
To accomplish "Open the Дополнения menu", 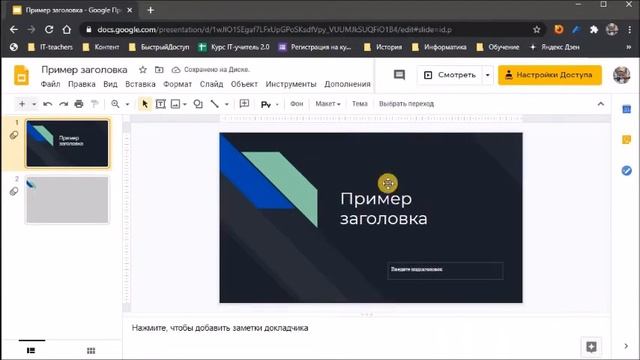I will click(347, 84).
